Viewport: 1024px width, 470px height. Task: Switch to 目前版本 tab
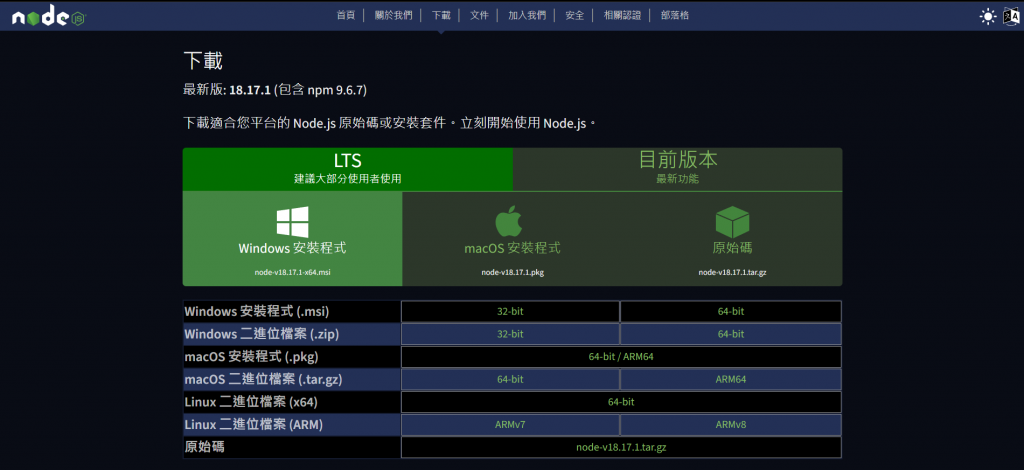coord(677,169)
